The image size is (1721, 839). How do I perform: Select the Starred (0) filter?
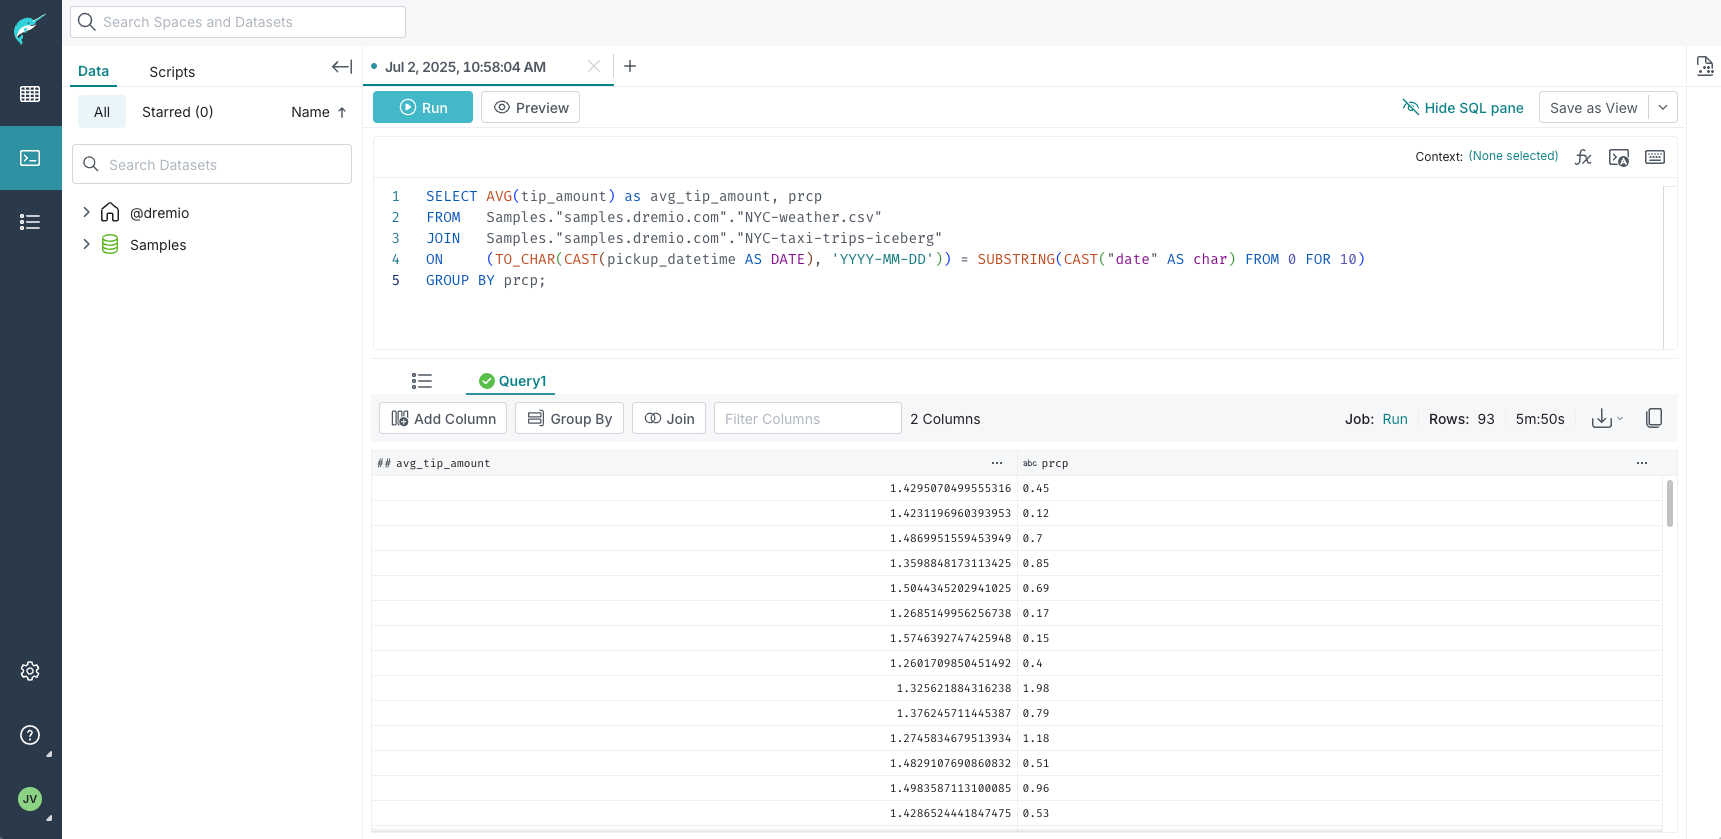[177, 112]
